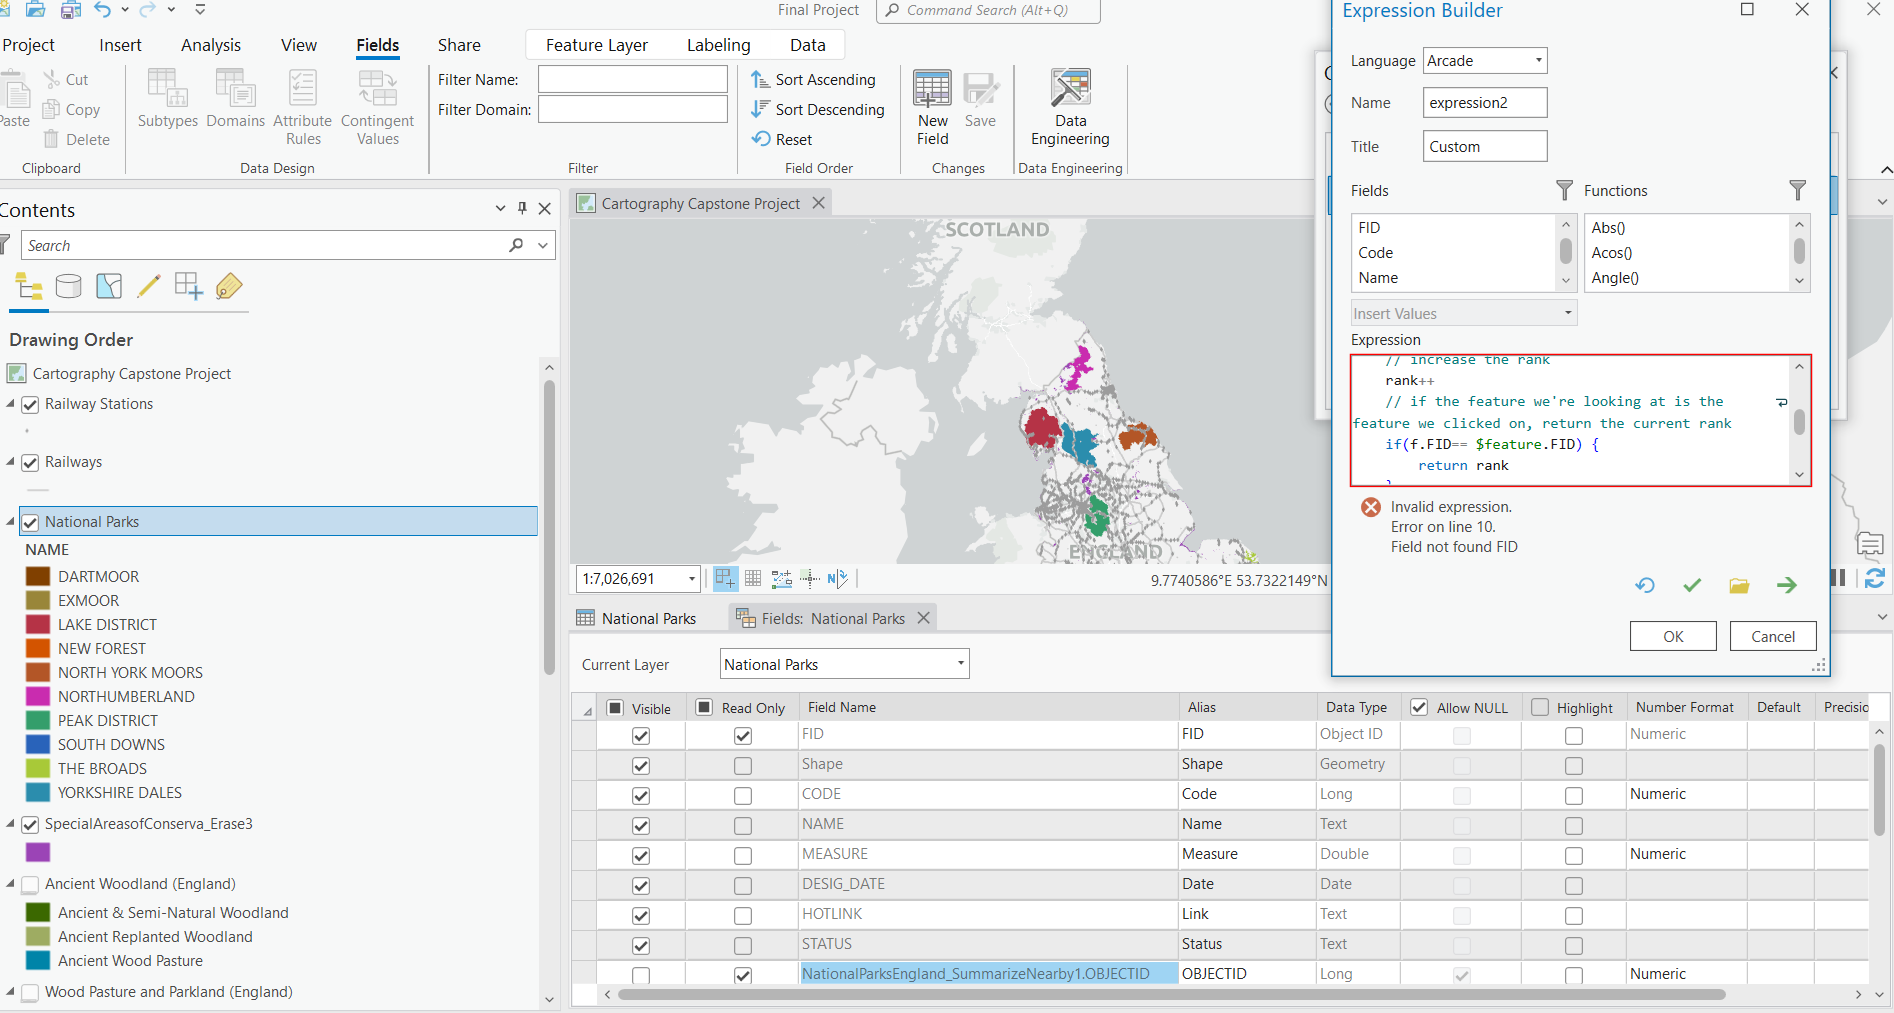
Task: Uncheck Allow NULL for OBJECTID field
Action: 1462,973
